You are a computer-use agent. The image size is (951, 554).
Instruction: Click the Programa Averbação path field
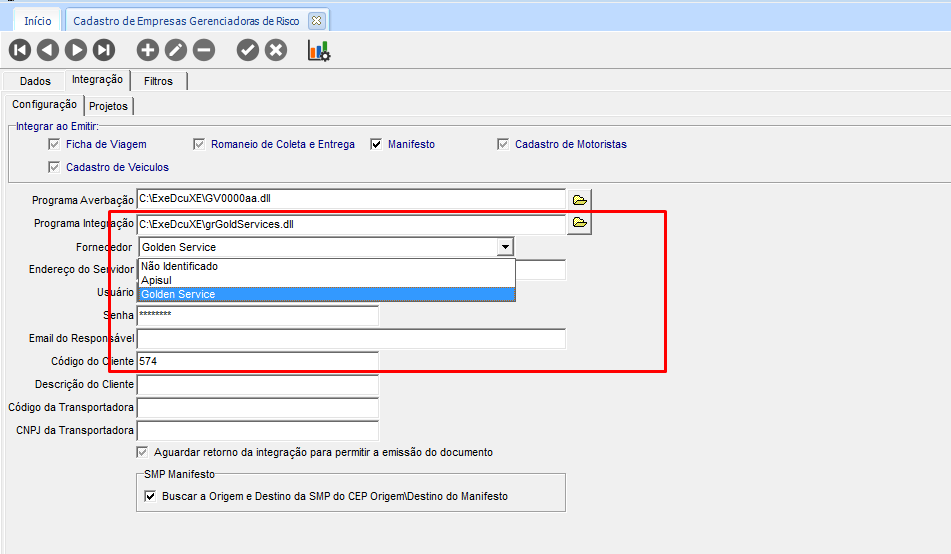click(x=351, y=199)
